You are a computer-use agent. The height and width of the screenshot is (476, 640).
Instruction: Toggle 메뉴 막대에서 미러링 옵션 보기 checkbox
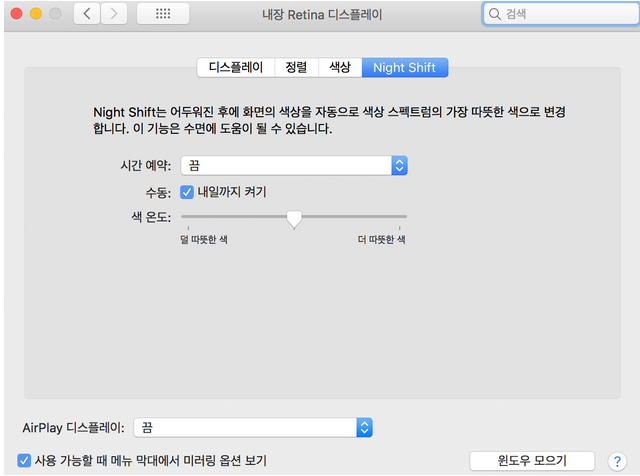24,460
